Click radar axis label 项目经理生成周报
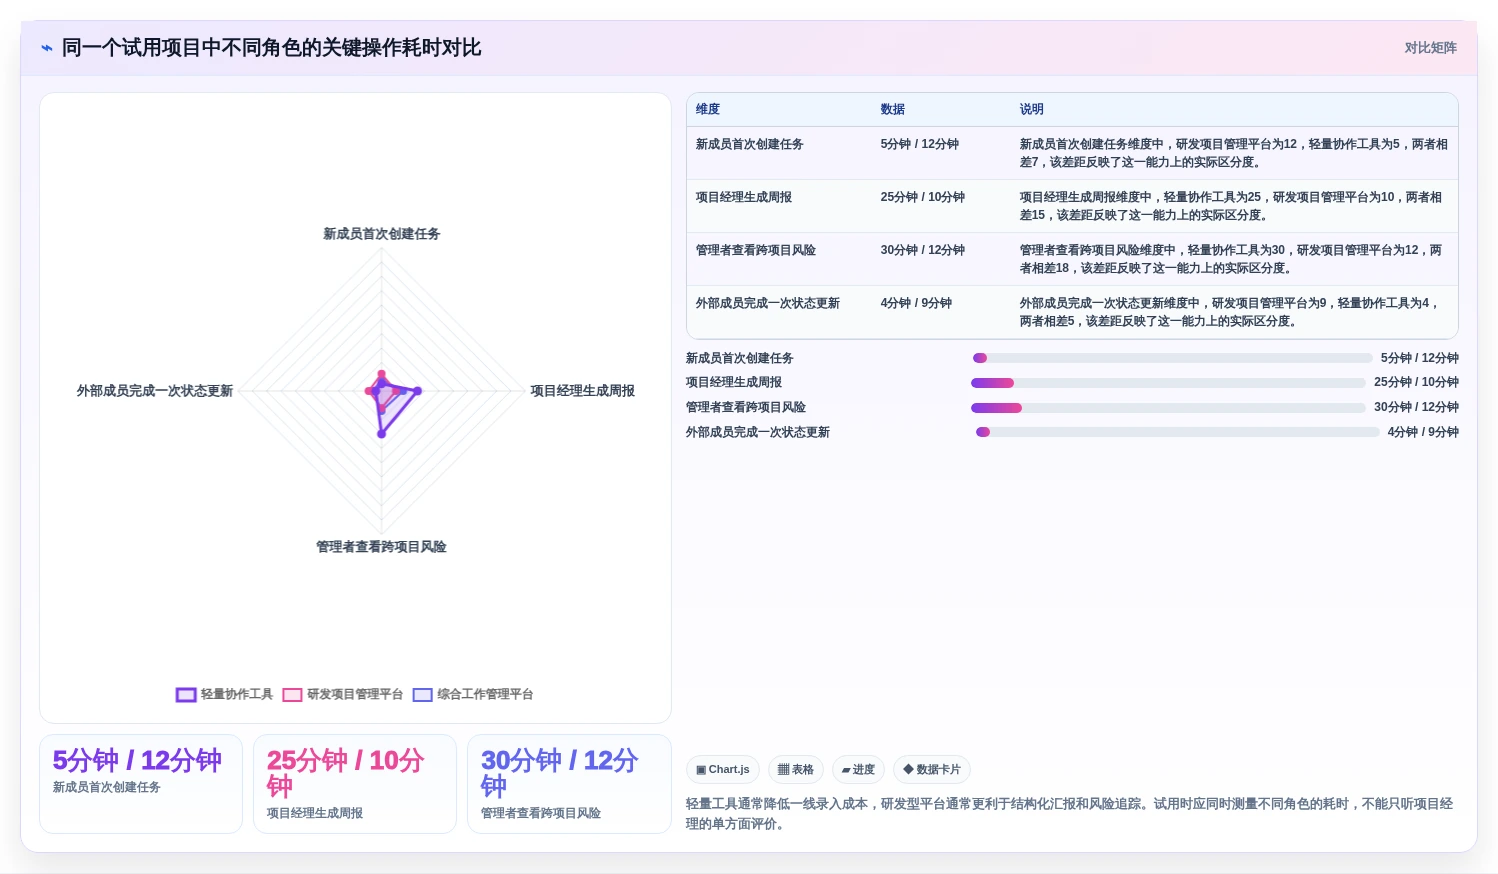Viewport: 1498px width, 874px height. [x=582, y=391]
